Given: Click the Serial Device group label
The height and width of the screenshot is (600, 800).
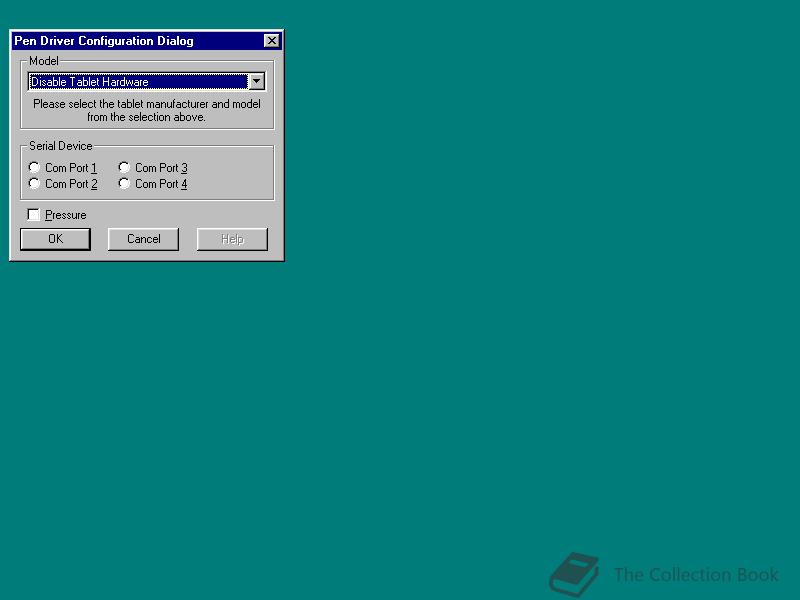Looking at the screenshot, I should (x=61, y=146).
